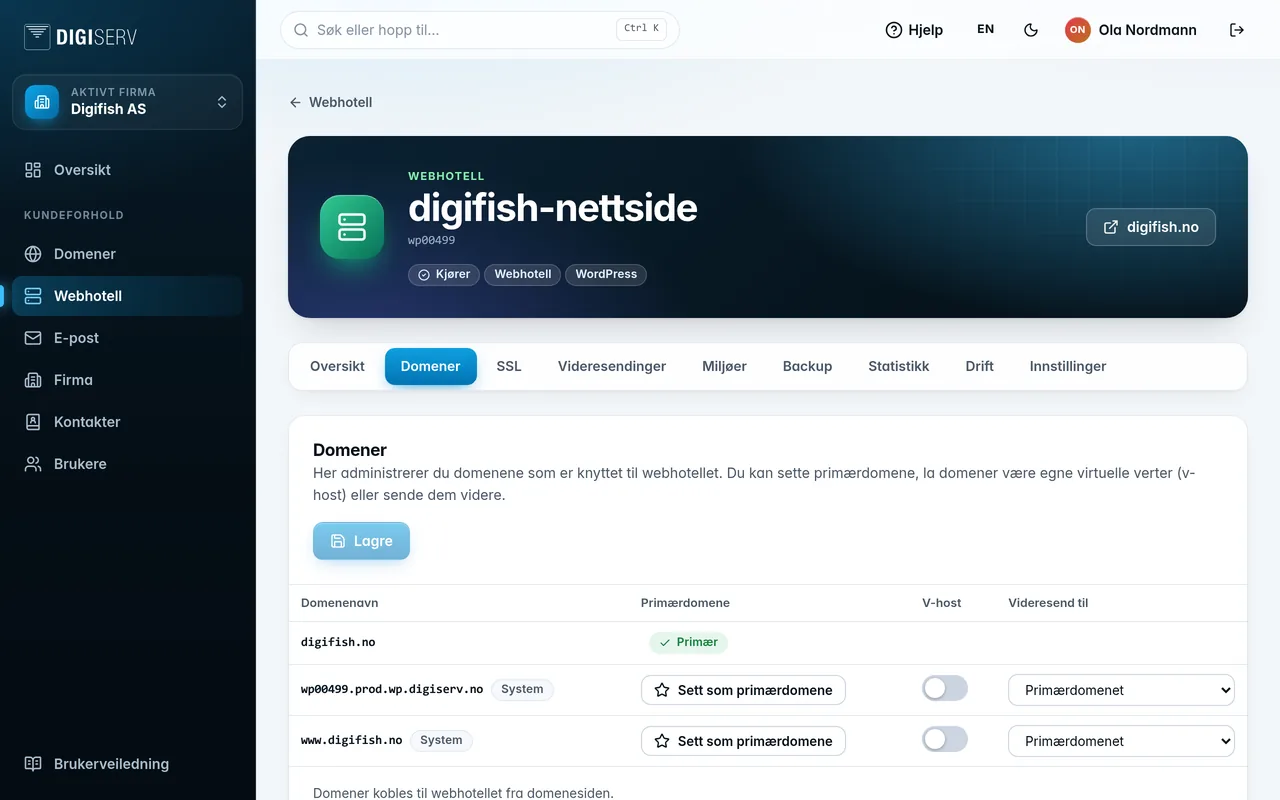The width and height of the screenshot is (1280, 800).
Task: Open Brukerveiledning guide
Action: (127, 764)
